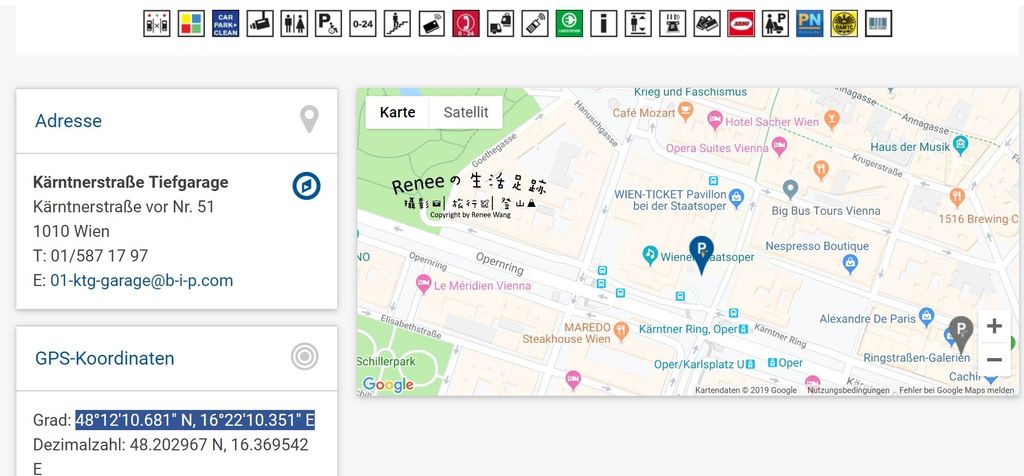Click the Car Park + Clean icon
Viewport: 1024px width, 476px height.
click(x=225, y=24)
